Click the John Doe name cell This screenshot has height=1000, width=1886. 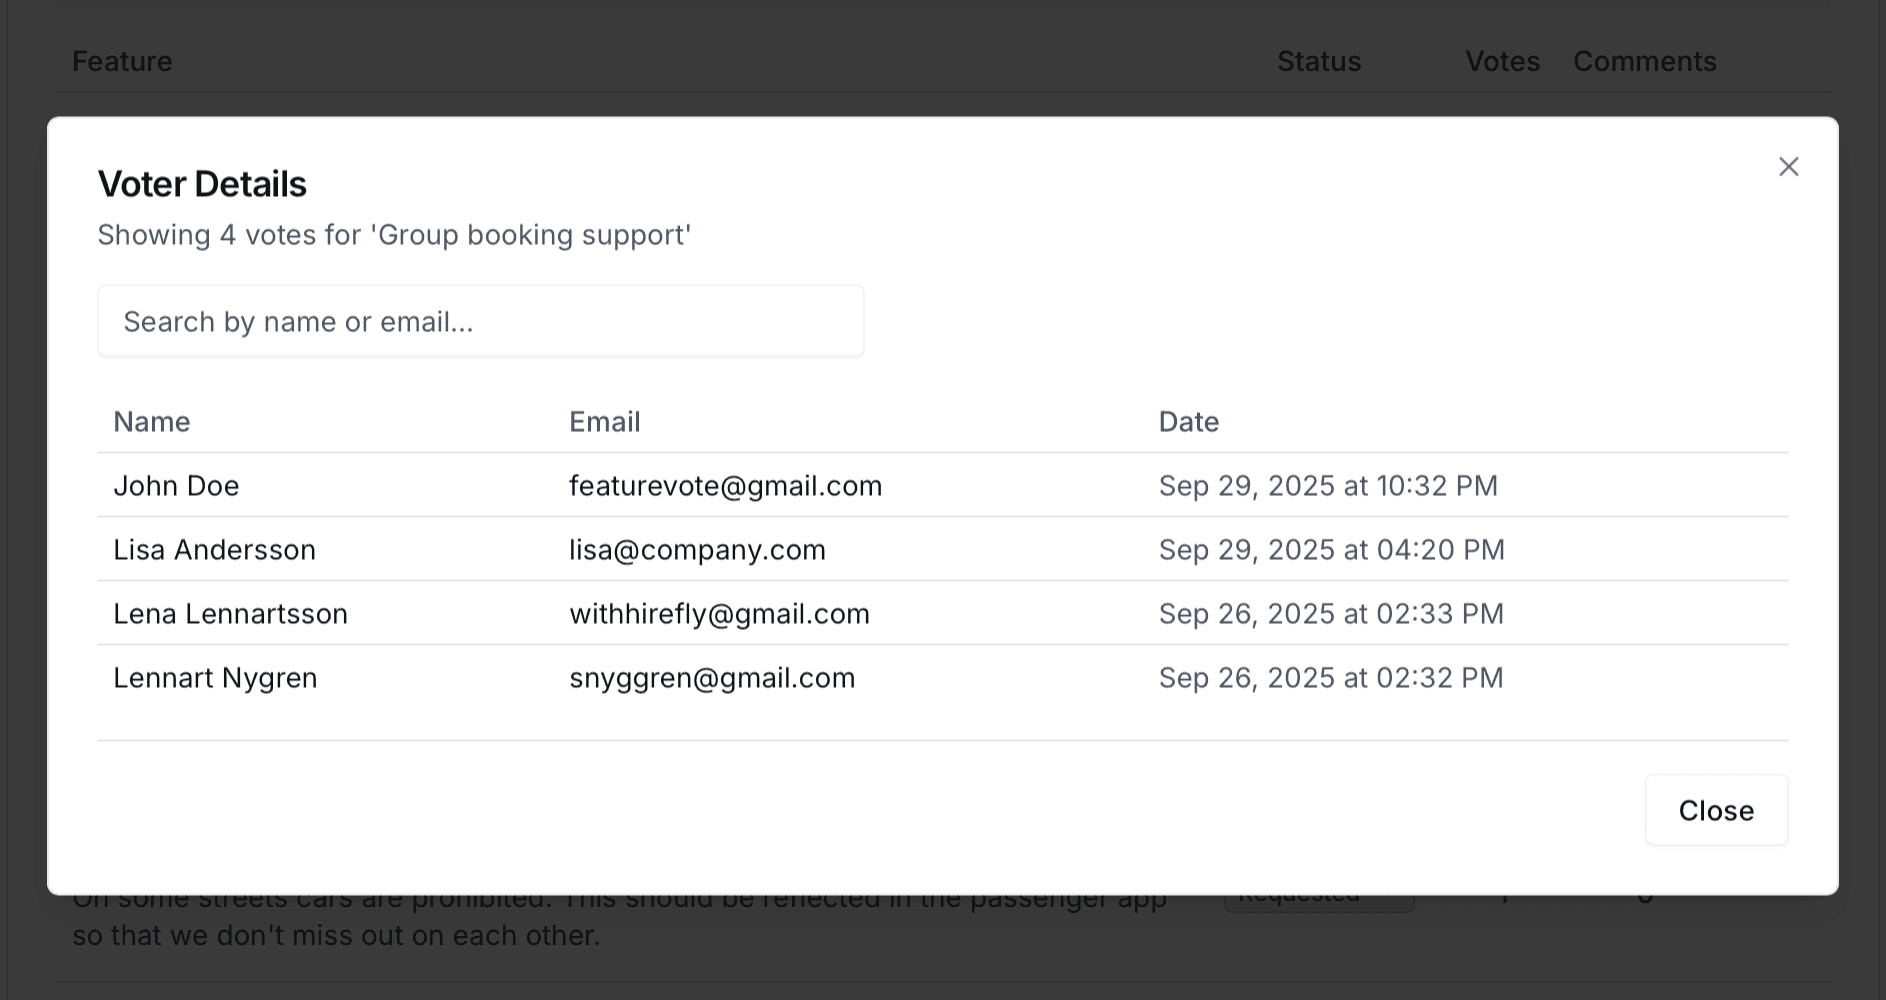(176, 486)
